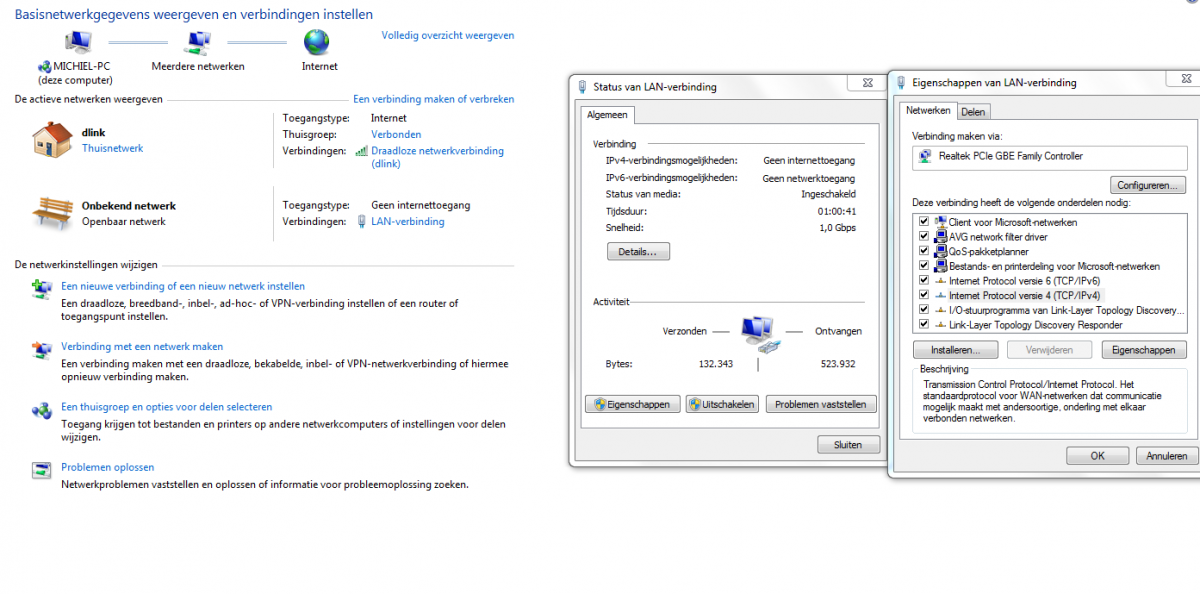Click the Annuleren button
This screenshot has width=1200, height=594.
[1166, 455]
